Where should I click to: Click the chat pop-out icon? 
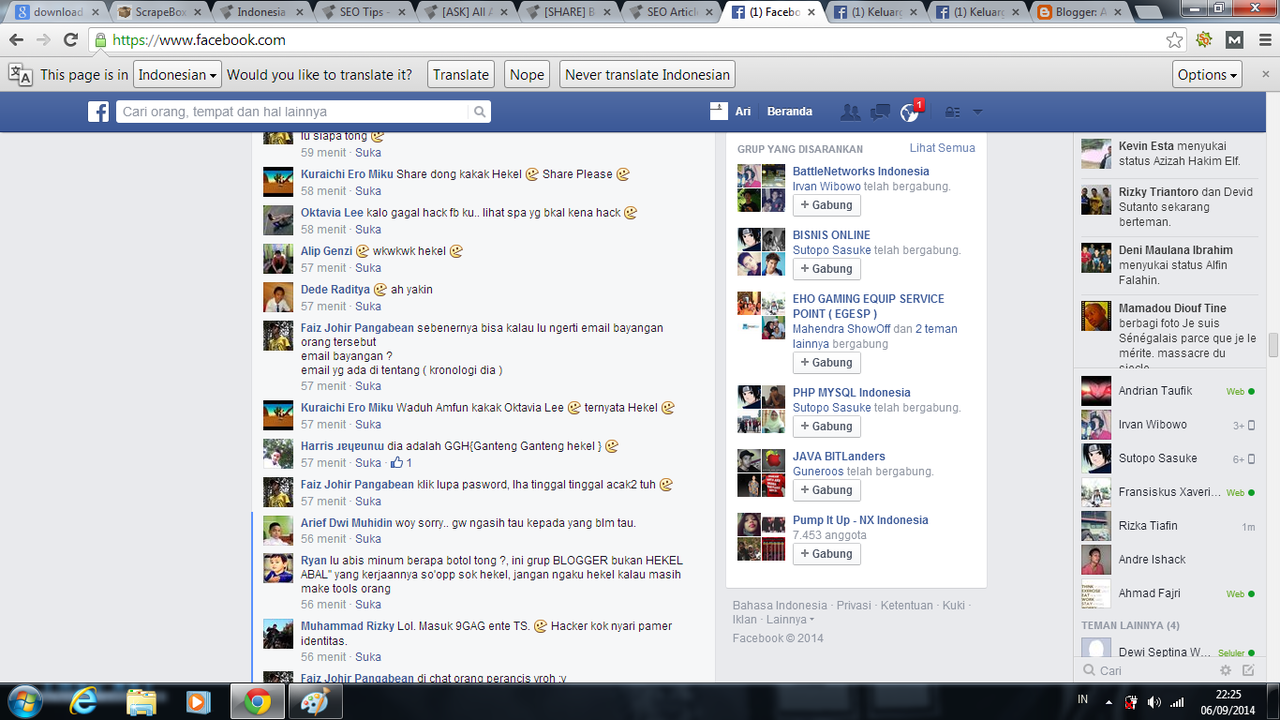coord(1248,670)
